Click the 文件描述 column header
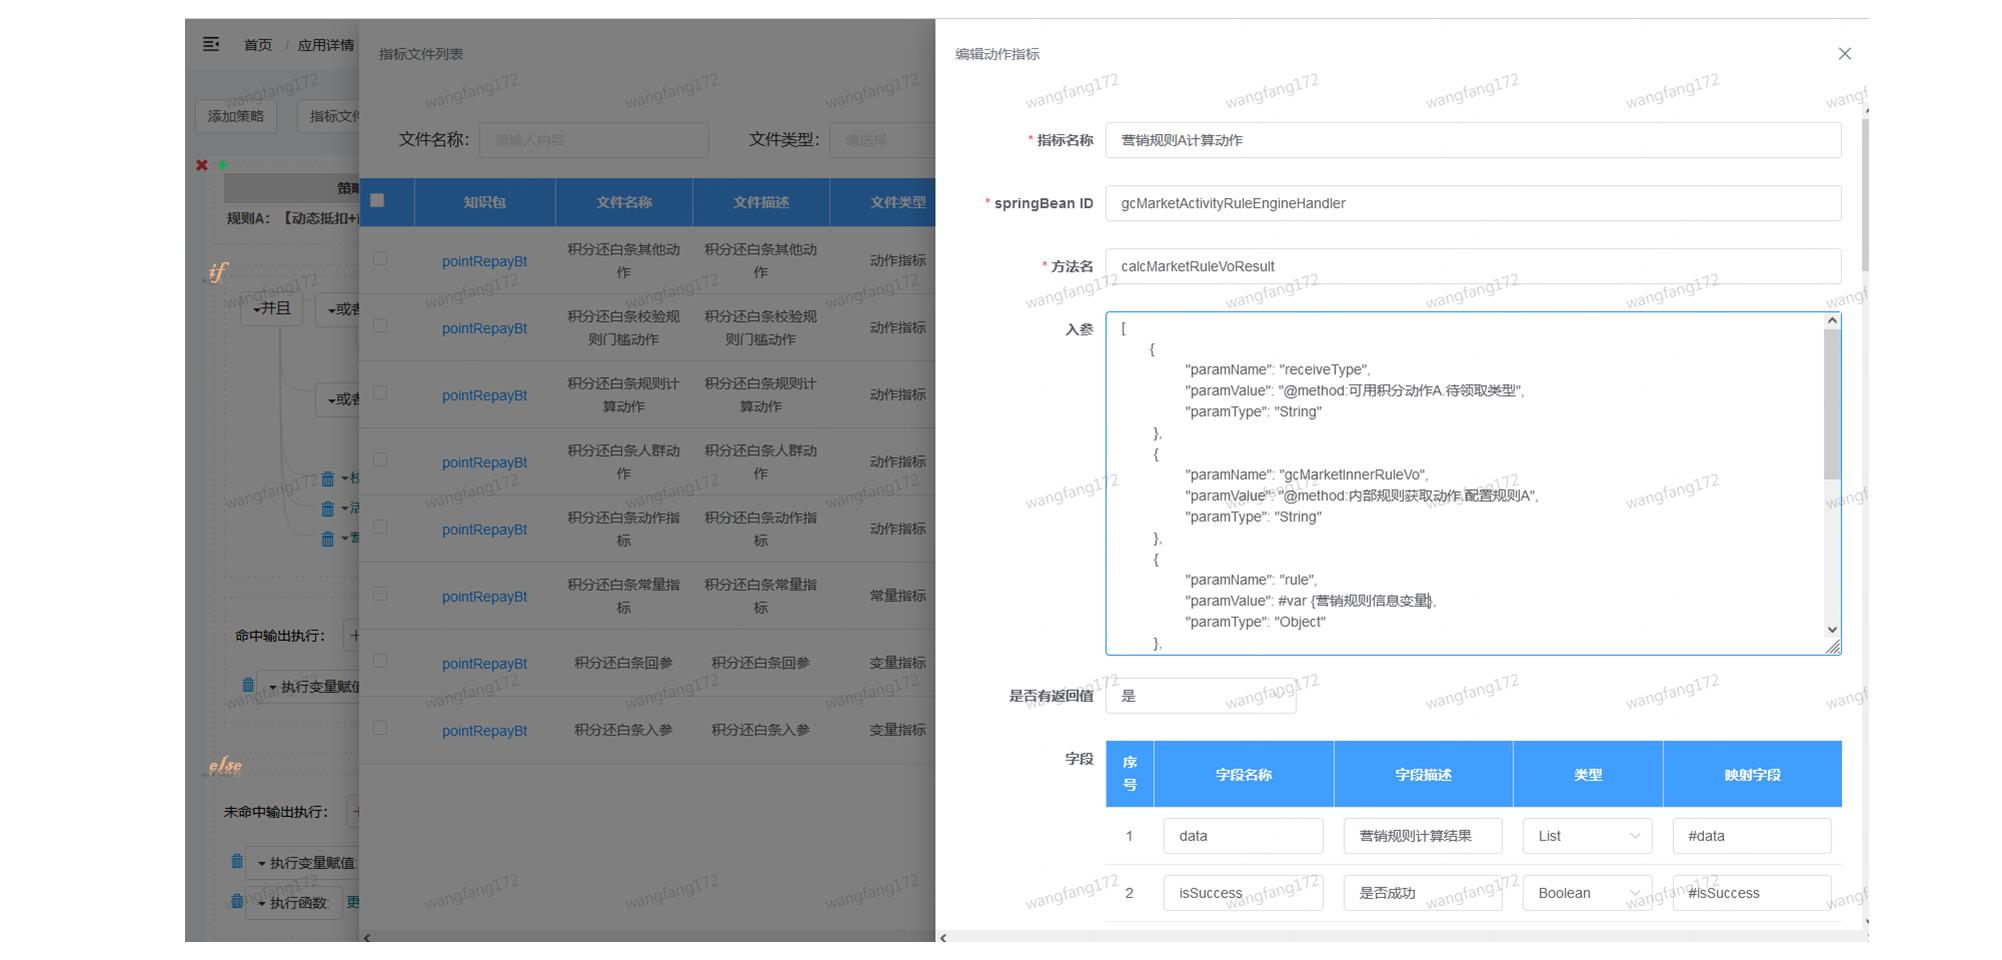Image resolution: width=2002 pixels, height=960 pixels. click(761, 202)
